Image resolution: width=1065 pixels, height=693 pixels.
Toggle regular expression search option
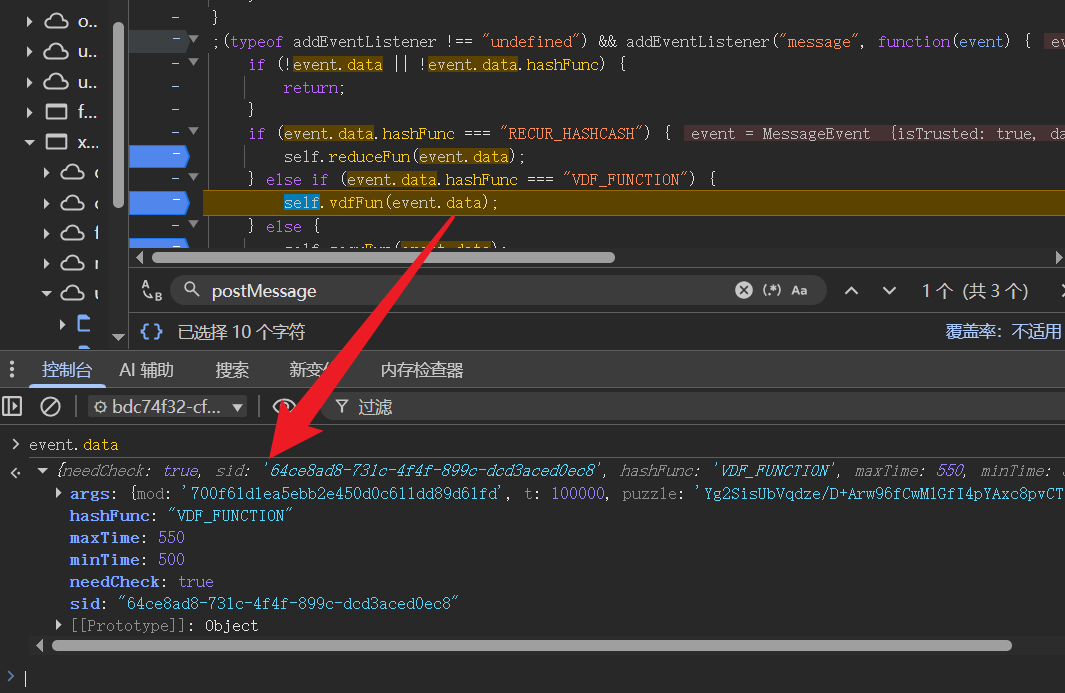(x=772, y=290)
